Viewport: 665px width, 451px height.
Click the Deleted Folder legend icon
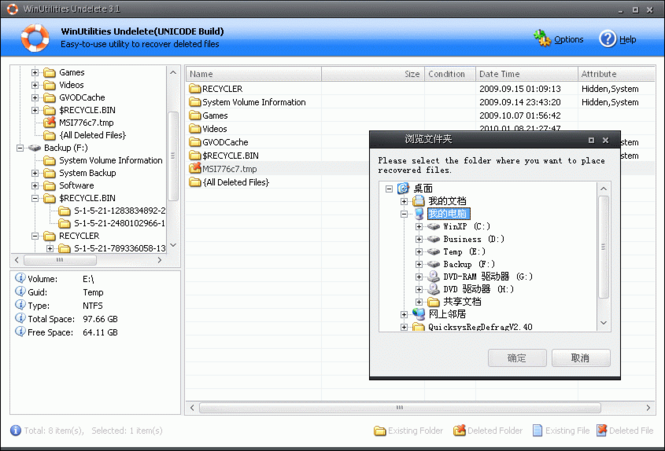(x=459, y=431)
